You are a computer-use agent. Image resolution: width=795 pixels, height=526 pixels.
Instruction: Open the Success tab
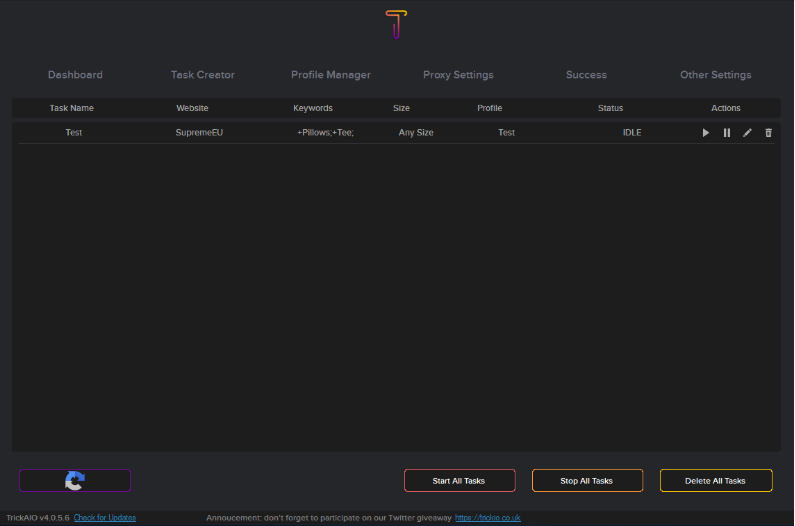[586, 75]
